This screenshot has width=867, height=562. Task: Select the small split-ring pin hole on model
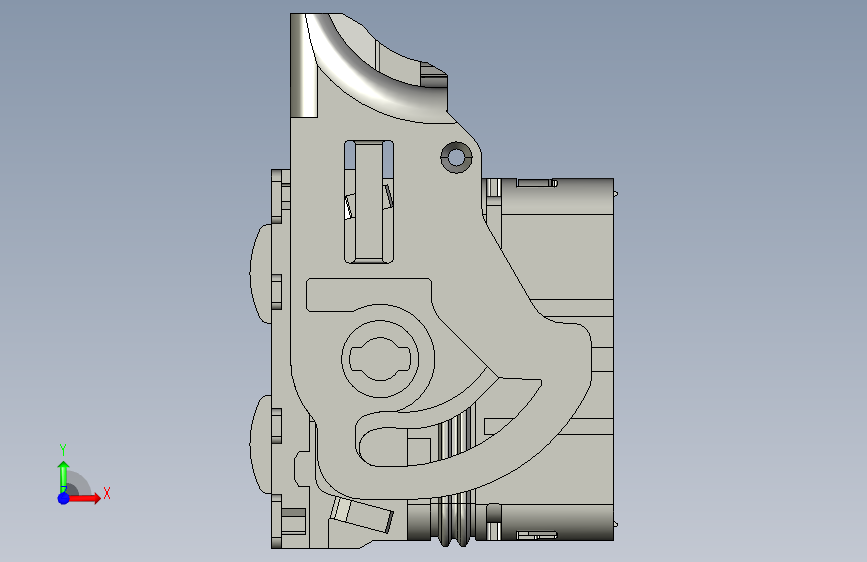tap(456, 157)
